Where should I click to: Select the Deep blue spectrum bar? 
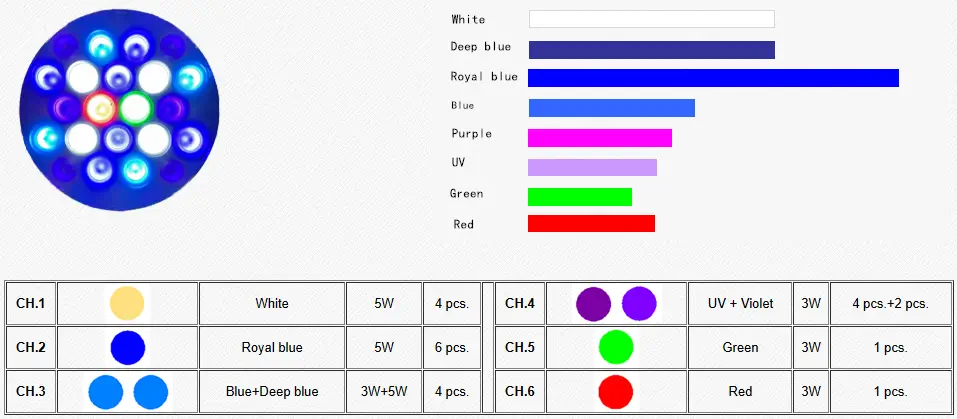click(x=651, y=50)
